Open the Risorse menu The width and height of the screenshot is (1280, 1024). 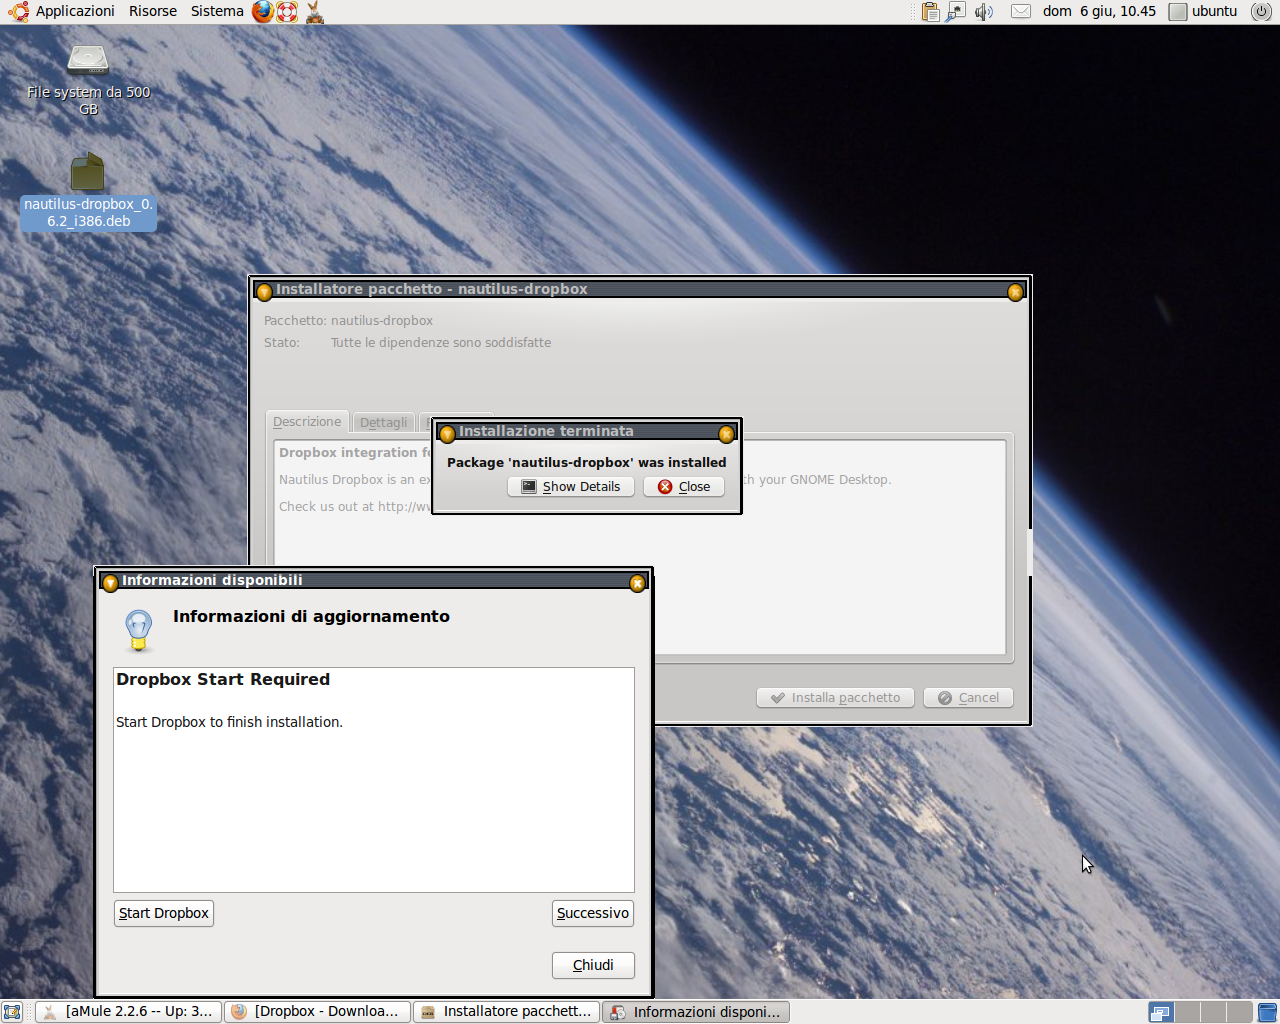(153, 12)
